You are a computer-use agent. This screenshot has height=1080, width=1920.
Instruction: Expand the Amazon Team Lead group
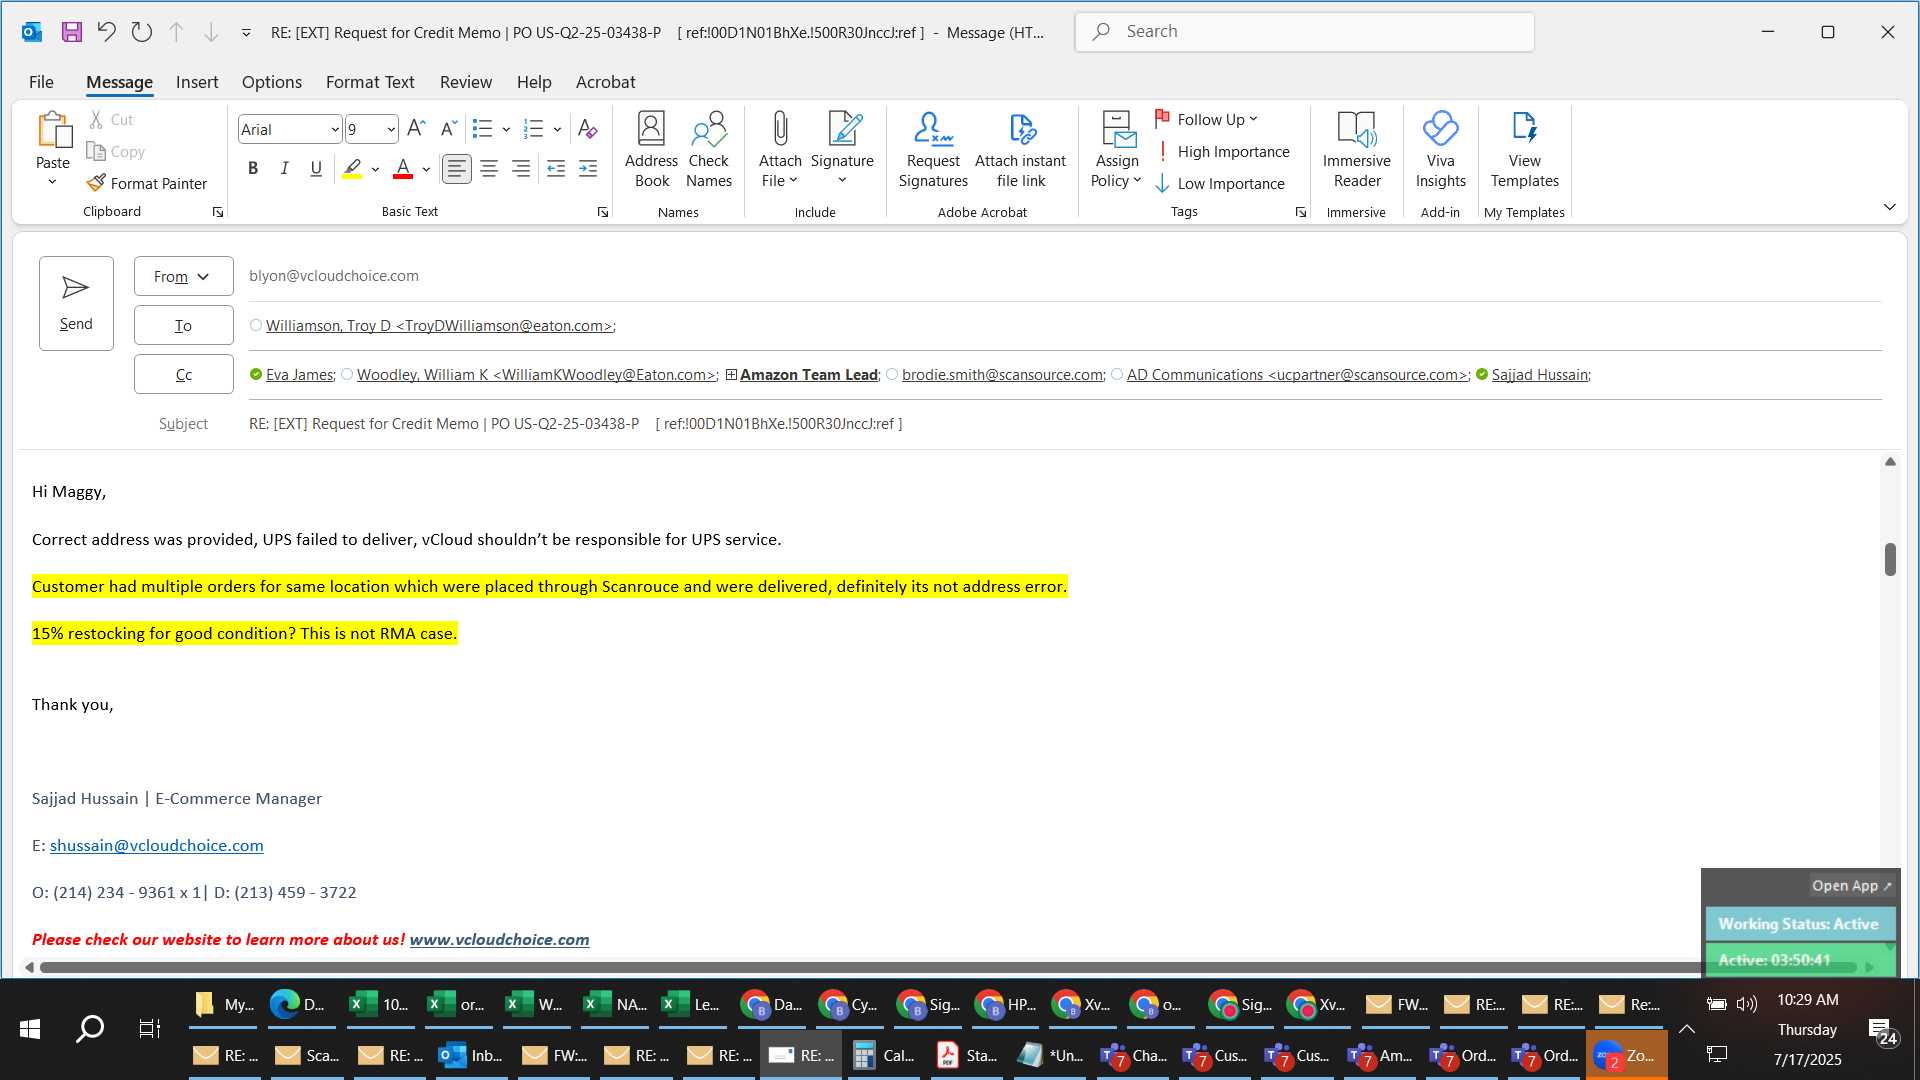coord(731,375)
